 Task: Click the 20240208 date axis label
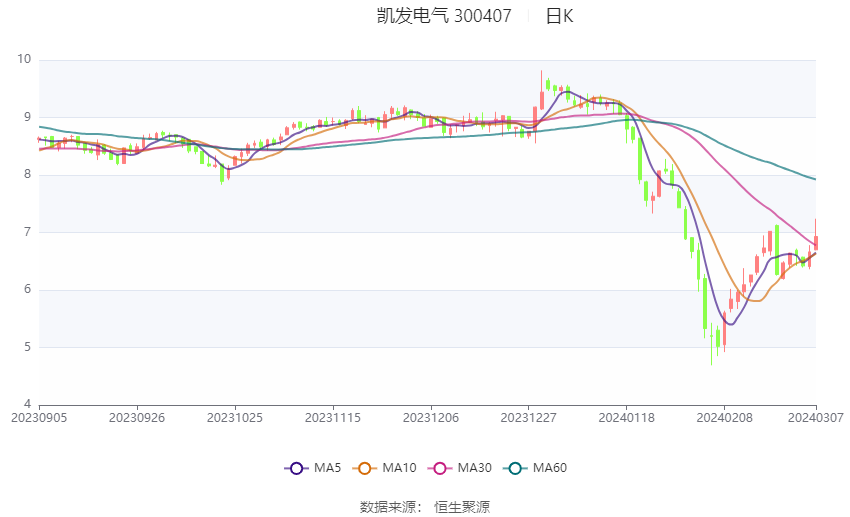[x=724, y=418]
